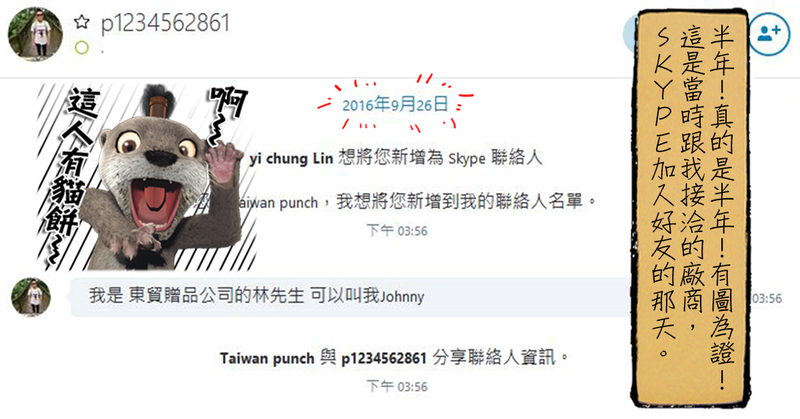This screenshot has height=419, width=800.
Task: Click the yi chung Lin sender name
Action: pos(291,159)
